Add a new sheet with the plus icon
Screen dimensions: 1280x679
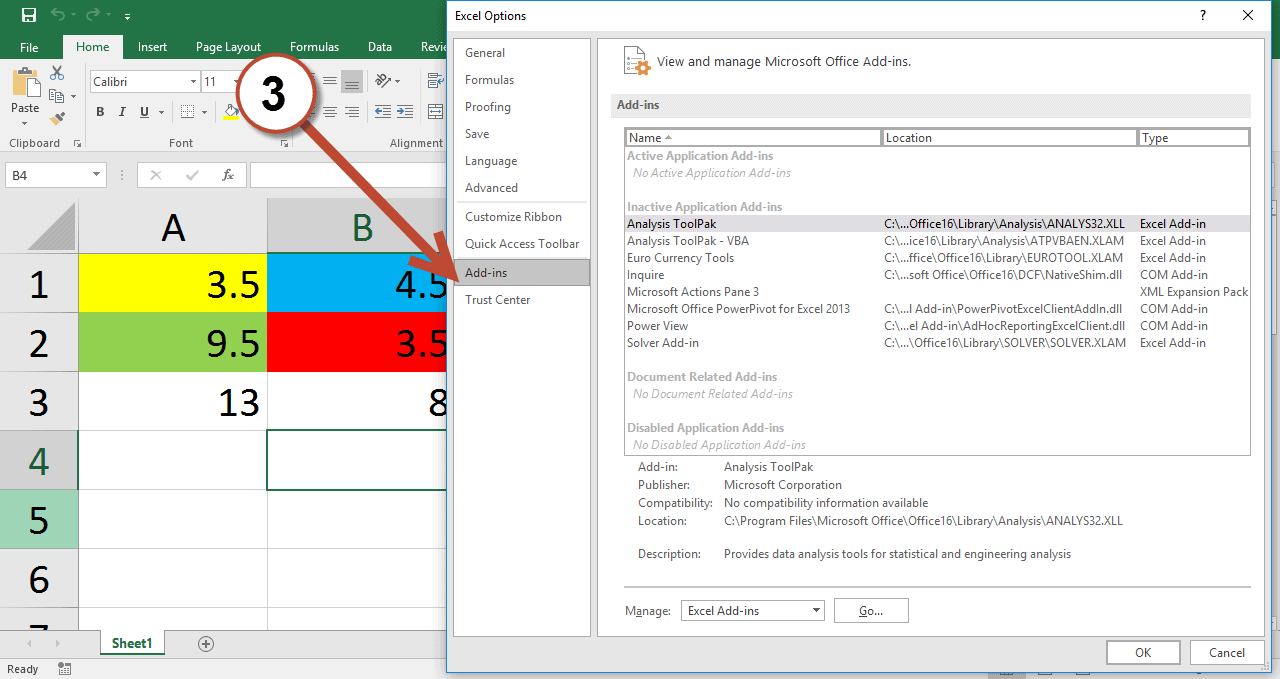[206, 644]
